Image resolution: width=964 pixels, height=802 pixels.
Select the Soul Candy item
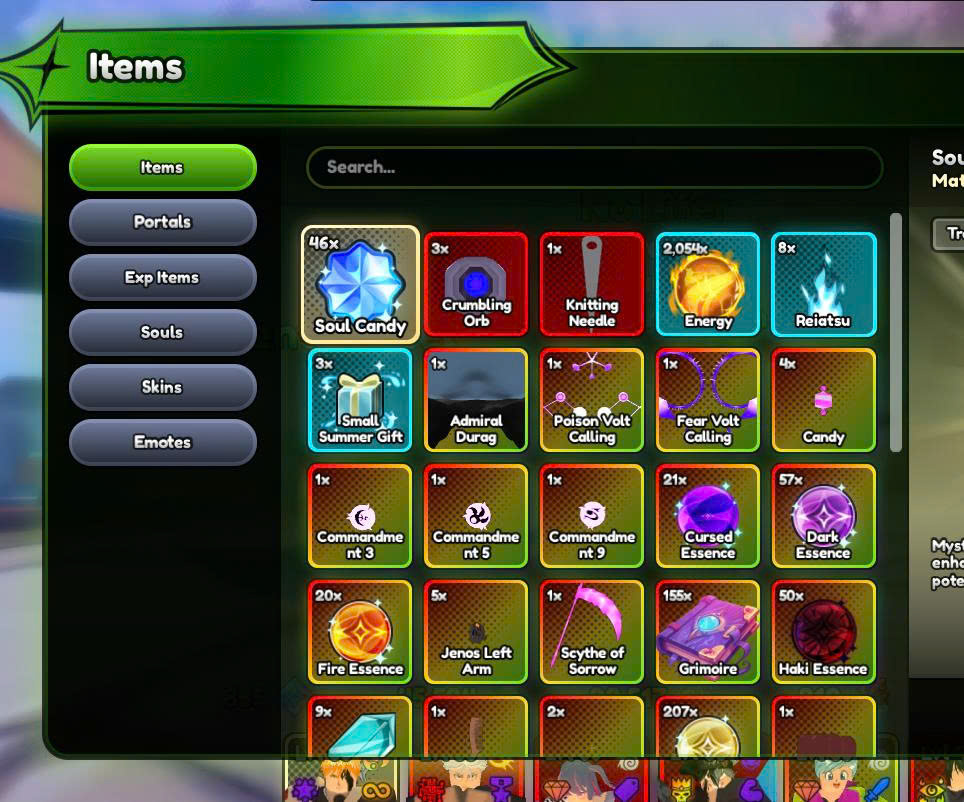pyautogui.click(x=360, y=284)
